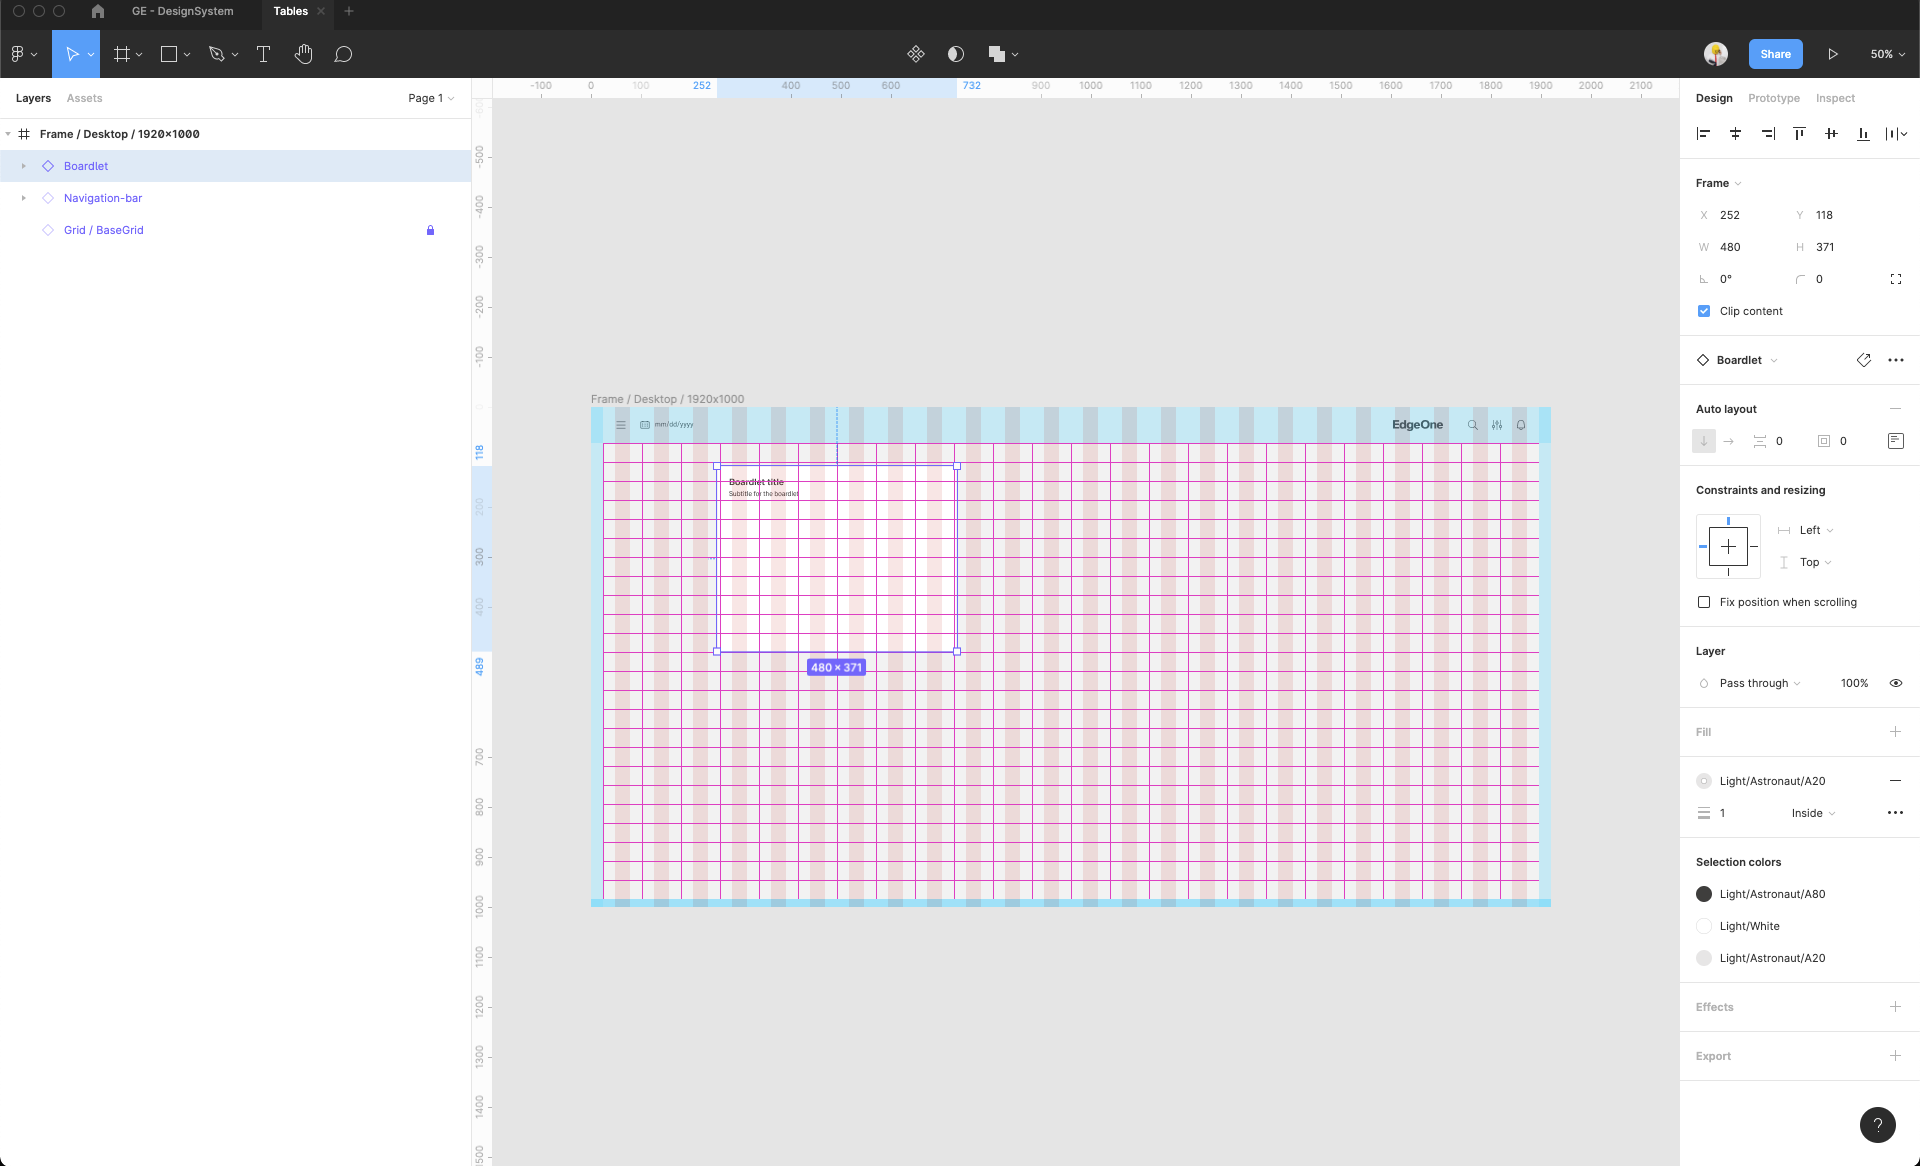
Task: Click the Share button
Action: (x=1775, y=54)
